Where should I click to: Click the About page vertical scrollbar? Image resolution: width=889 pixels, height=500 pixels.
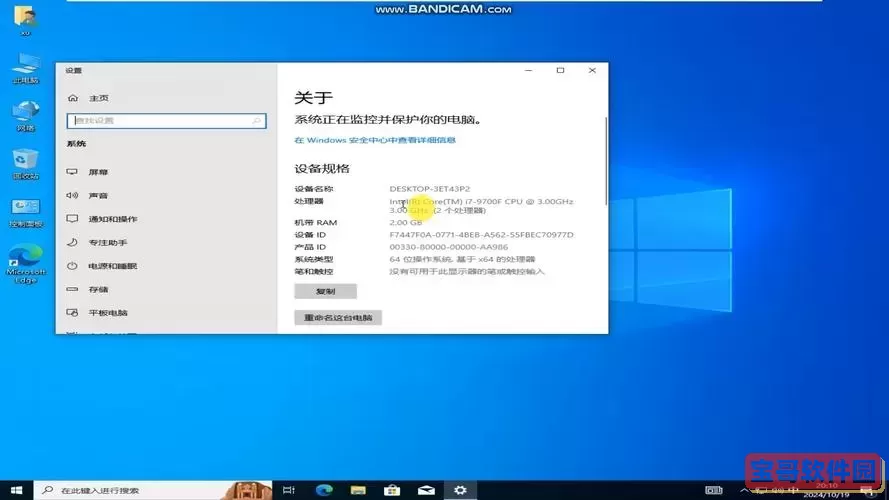click(606, 161)
